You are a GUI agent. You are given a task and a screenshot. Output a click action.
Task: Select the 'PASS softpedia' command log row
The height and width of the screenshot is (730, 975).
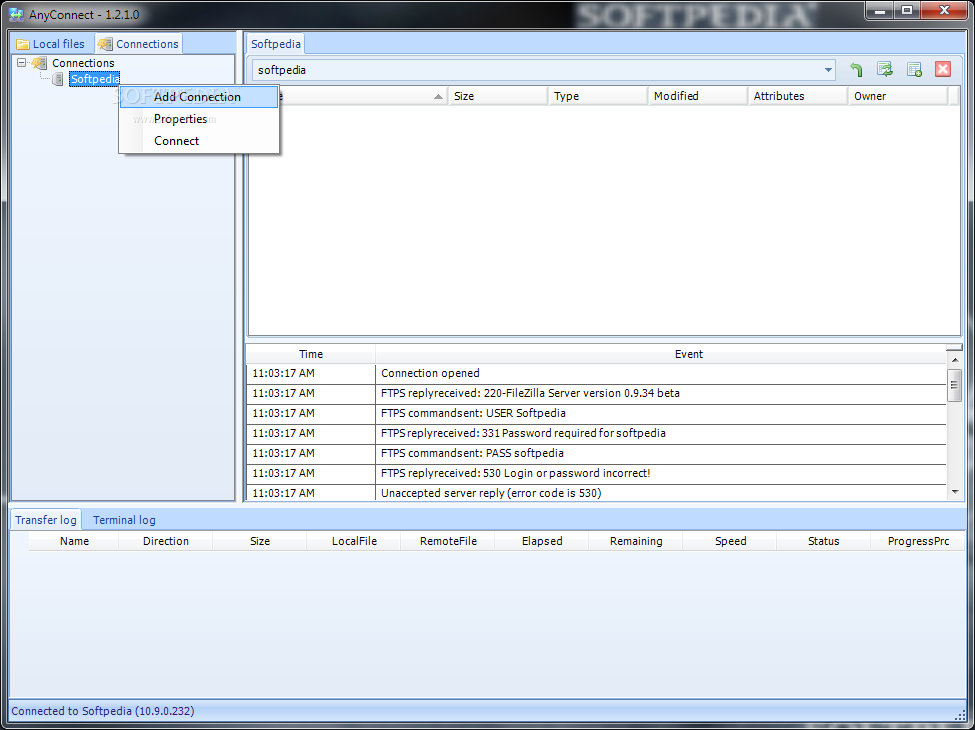[597, 453]
